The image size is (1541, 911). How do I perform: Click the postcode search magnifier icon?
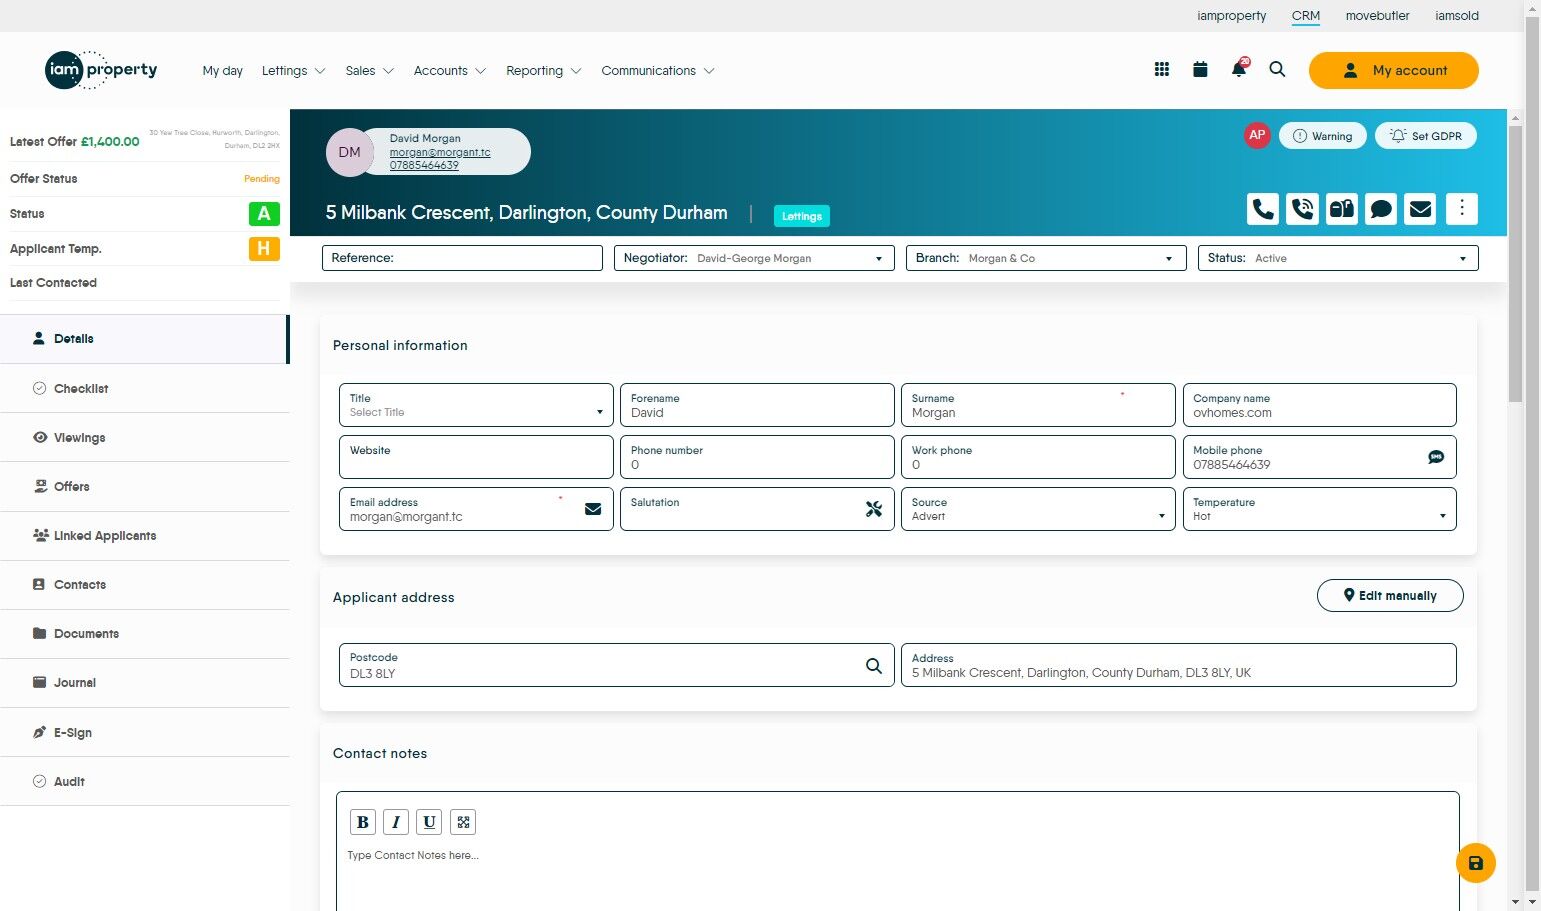pos(873,666)
